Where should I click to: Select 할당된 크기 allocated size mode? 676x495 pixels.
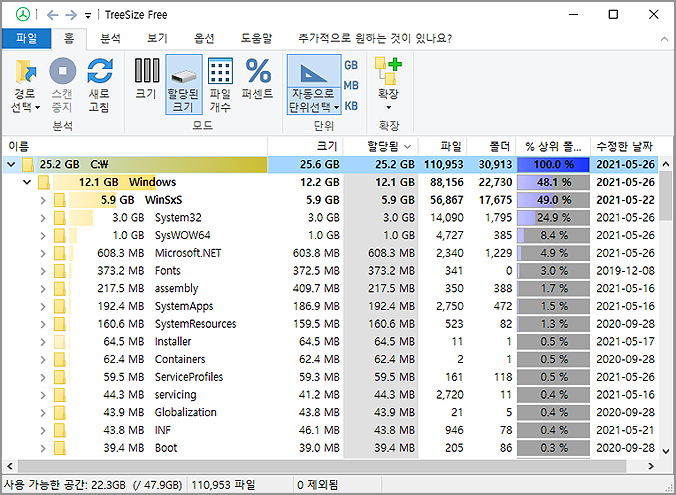click(x=184, y=84)
